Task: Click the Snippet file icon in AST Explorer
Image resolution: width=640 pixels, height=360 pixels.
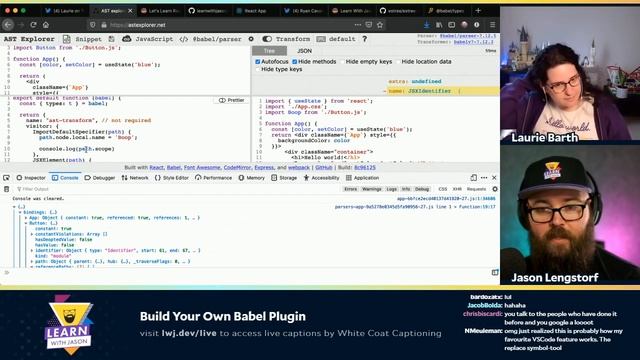Action: (67, 39)
